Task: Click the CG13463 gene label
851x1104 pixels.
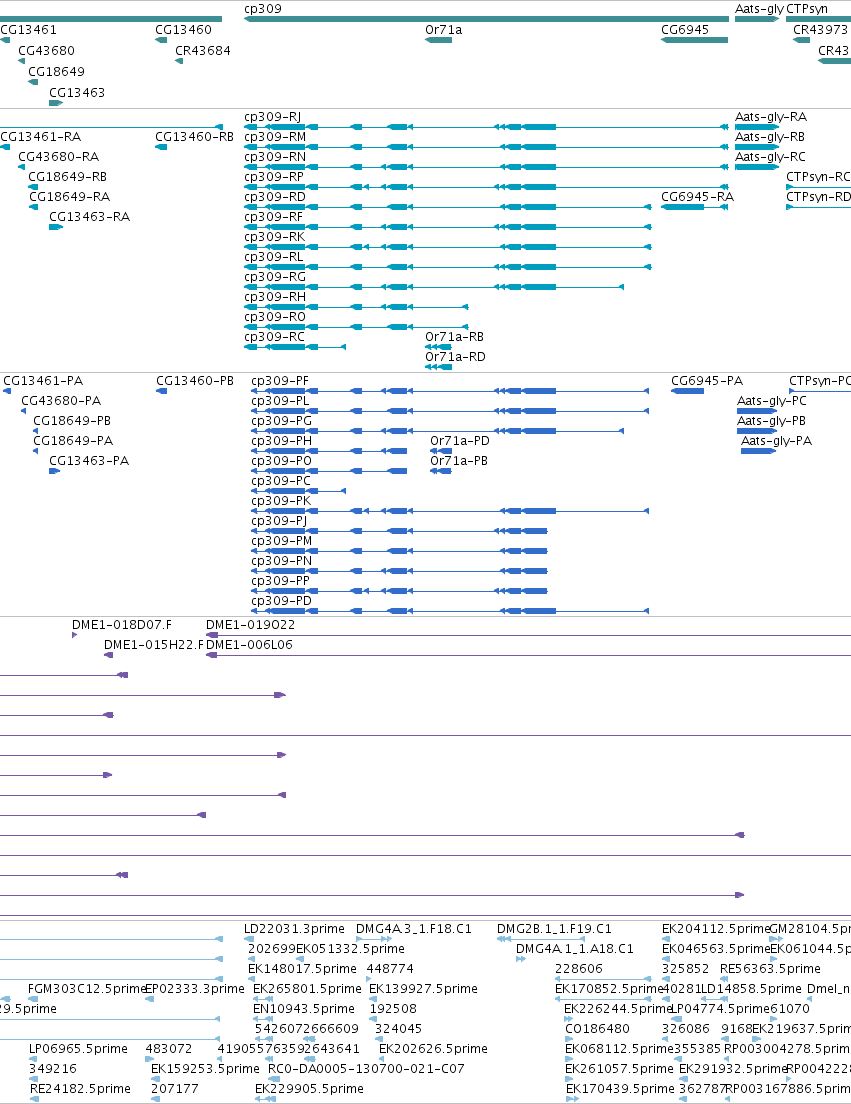Action: point(77,93)
